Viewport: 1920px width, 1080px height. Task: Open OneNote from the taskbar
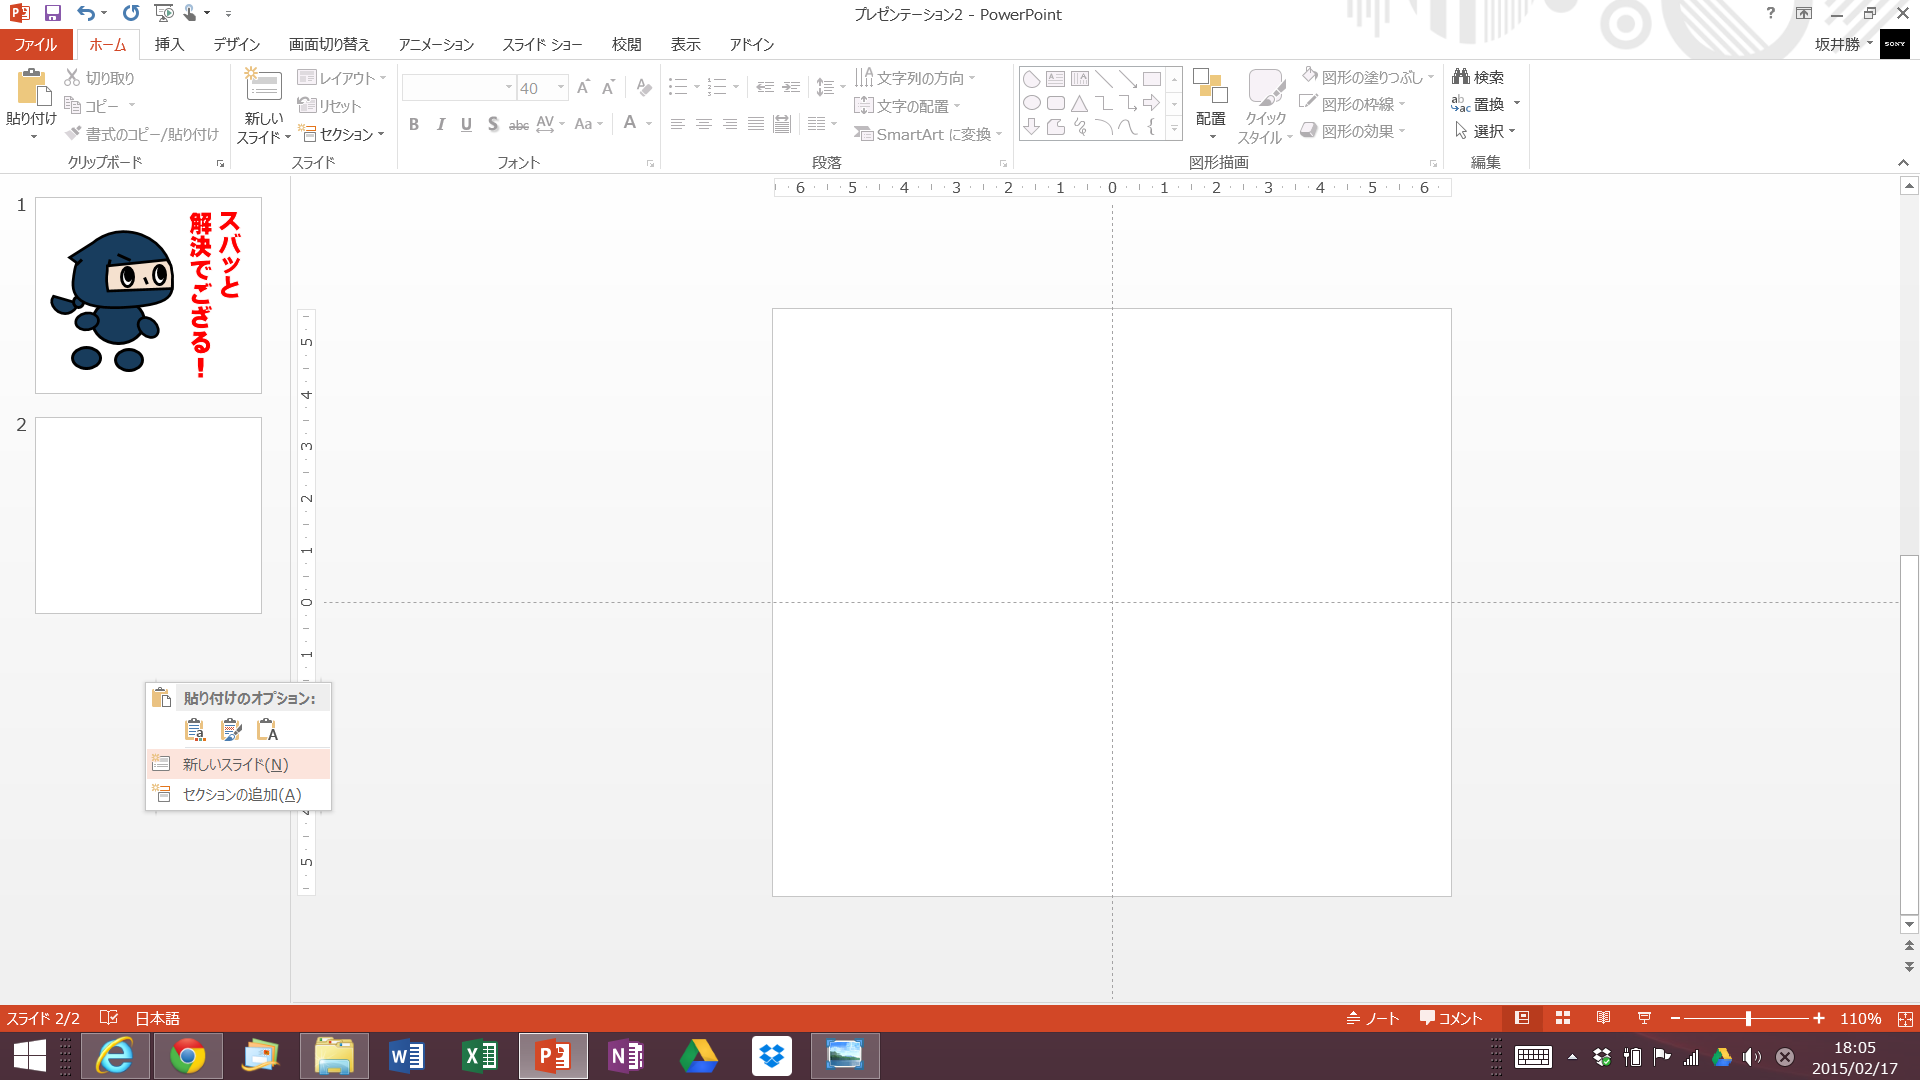click(x=626, y=1056)
